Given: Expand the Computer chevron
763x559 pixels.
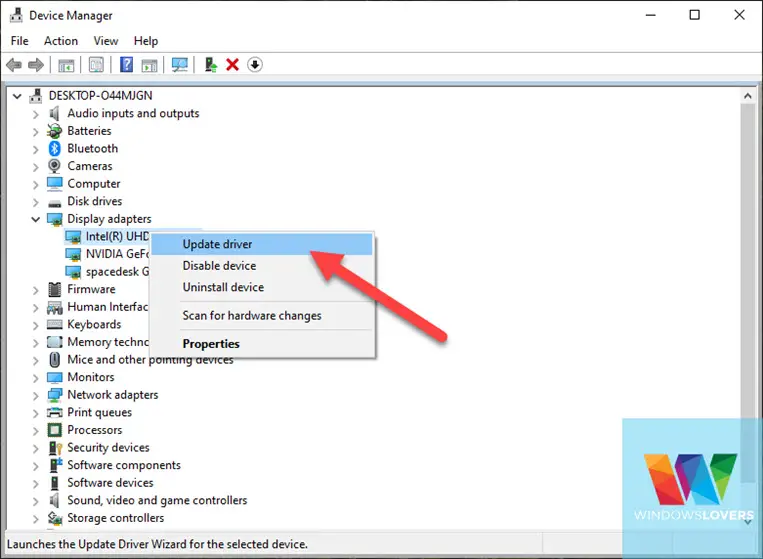Looking at the screenshot, I should [35, 184].
